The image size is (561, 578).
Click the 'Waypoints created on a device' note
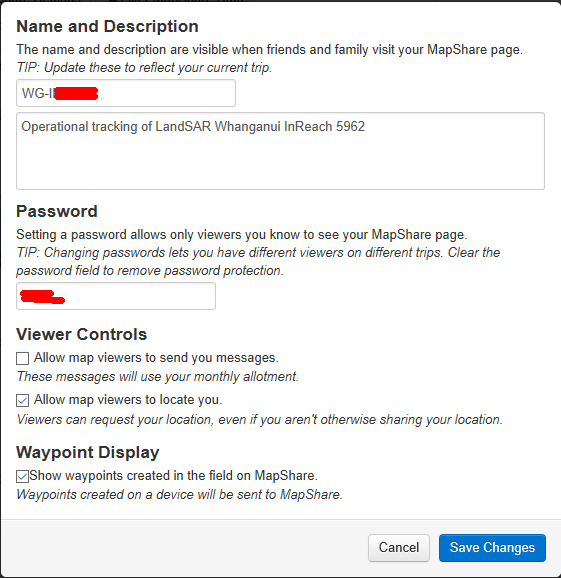180,494
